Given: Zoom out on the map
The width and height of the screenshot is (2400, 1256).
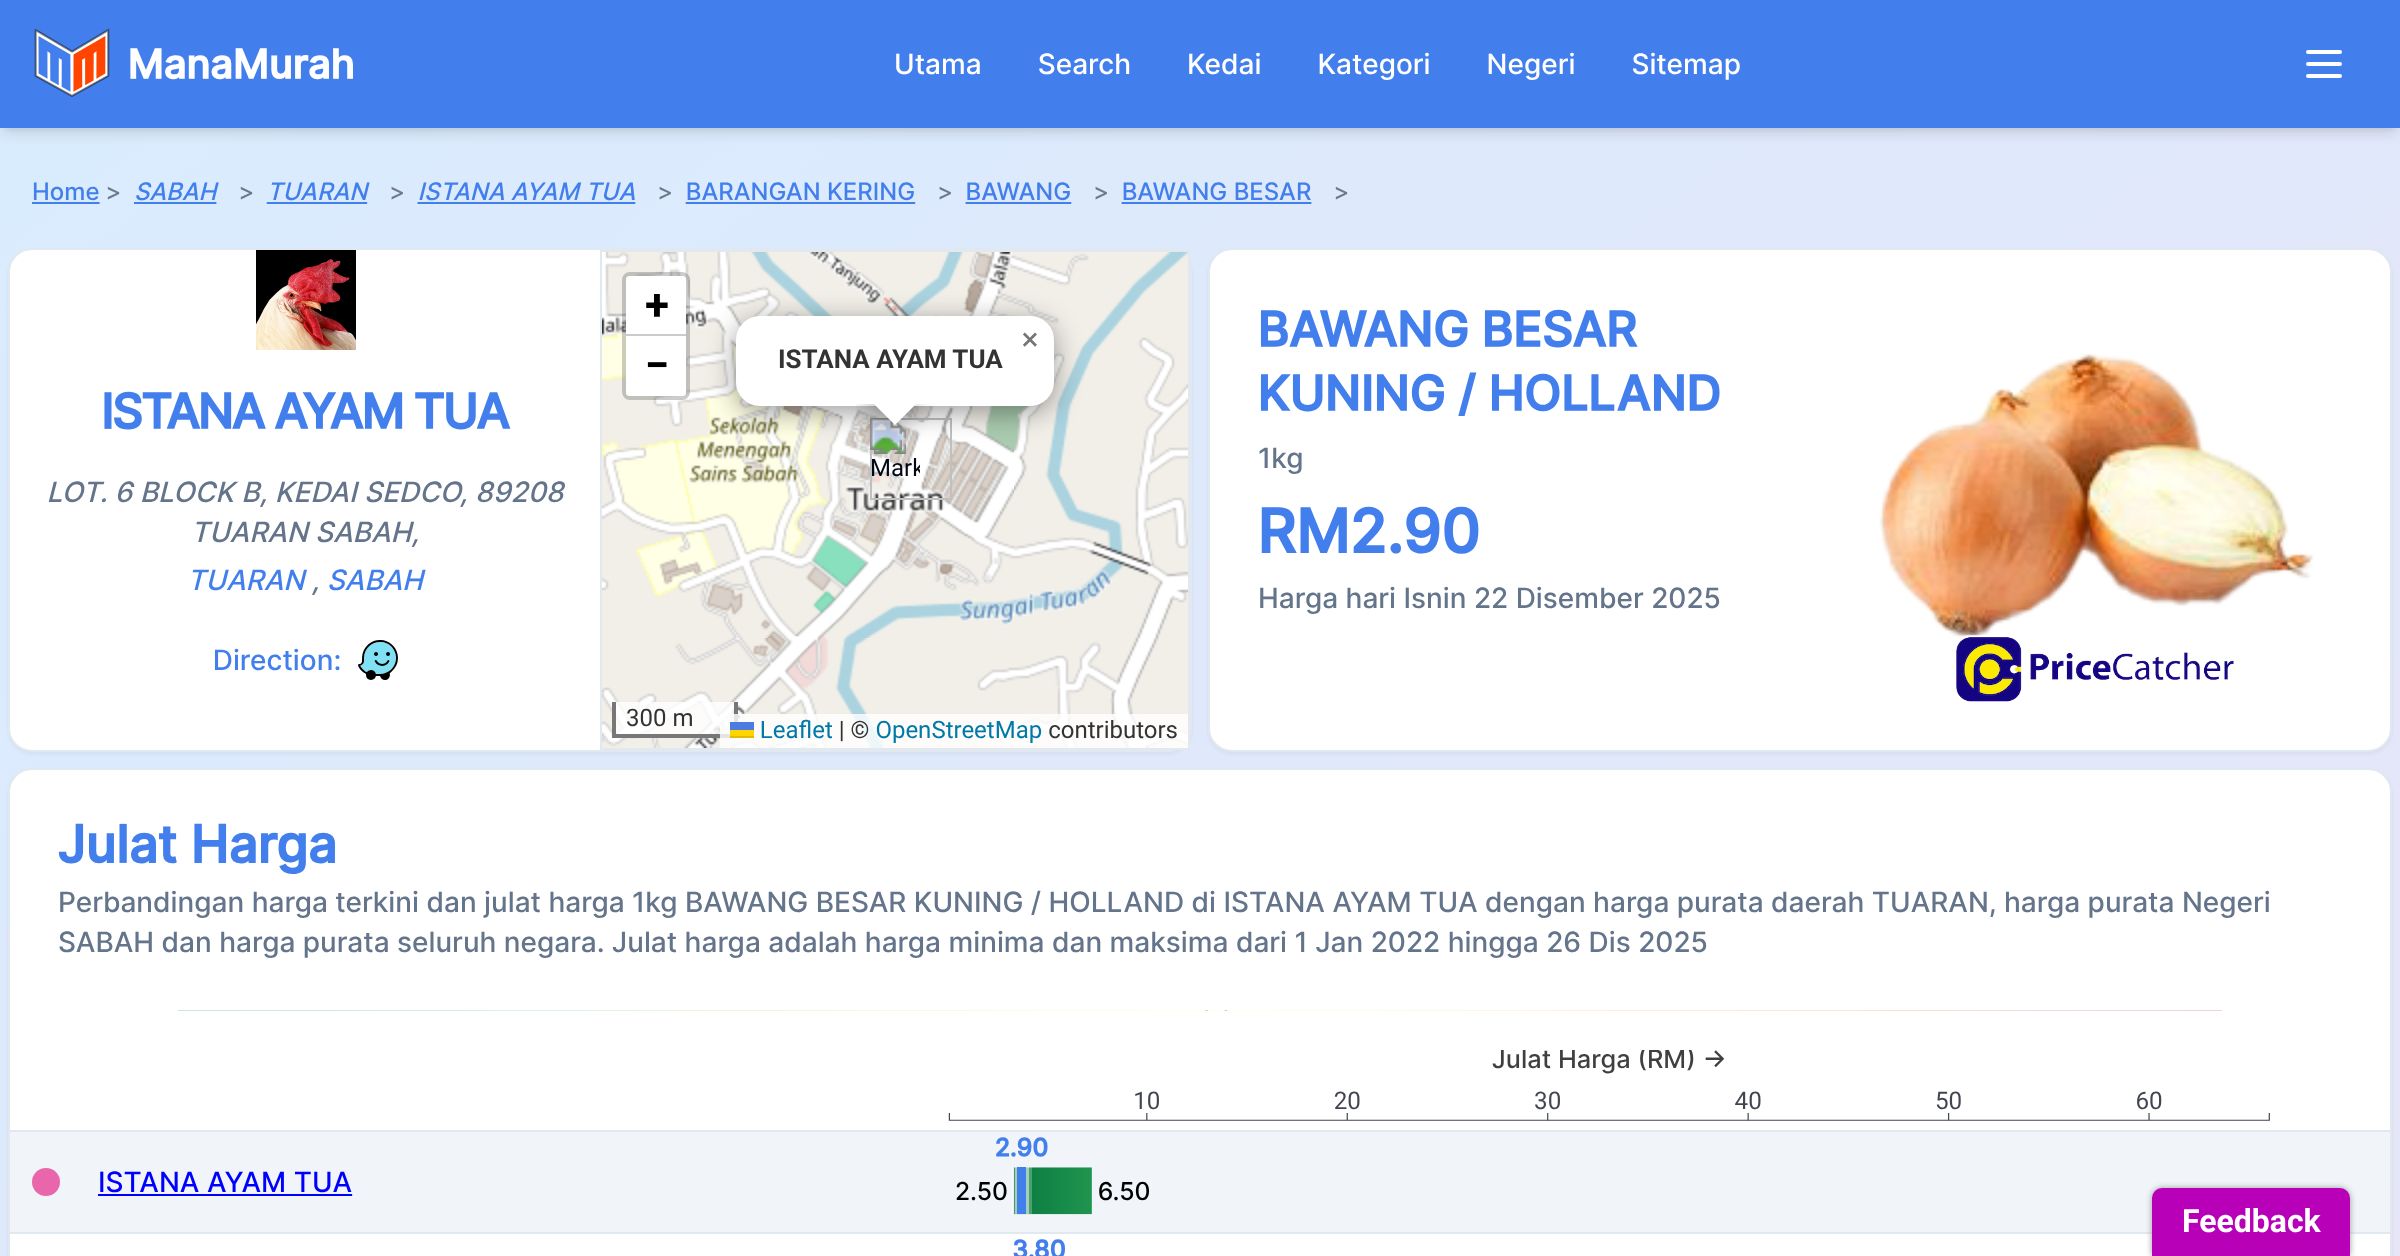Looking at the screenshot, I should pos(656,365).
